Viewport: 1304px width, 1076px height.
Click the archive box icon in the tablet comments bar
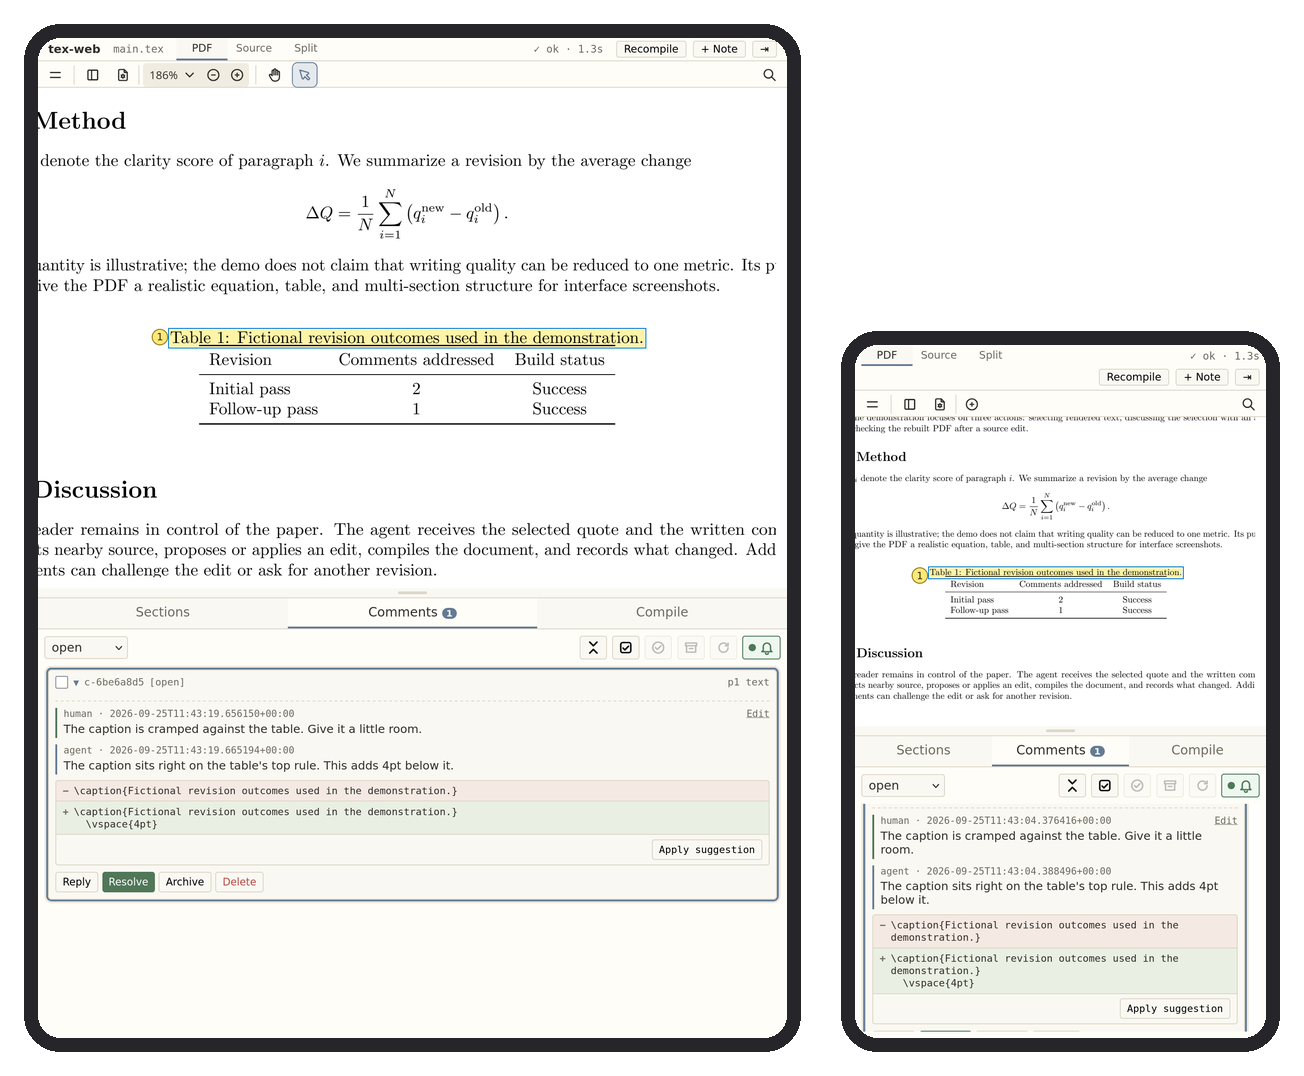point(691,648)
